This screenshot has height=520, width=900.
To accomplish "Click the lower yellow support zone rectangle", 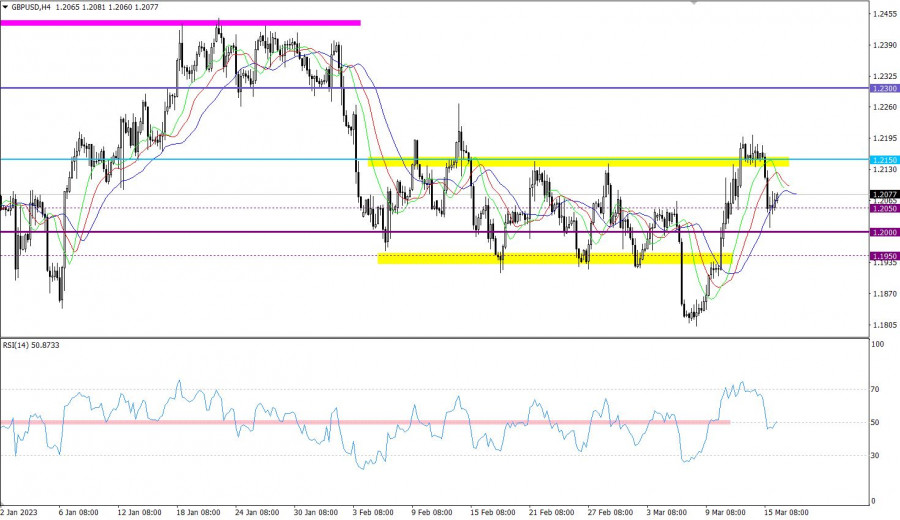I will [x=555, y=258].
